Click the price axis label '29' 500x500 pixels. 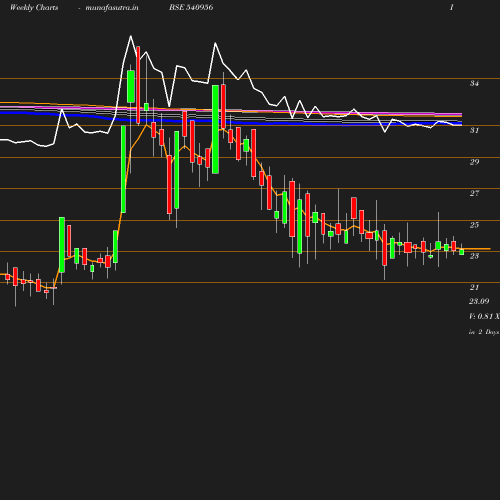[474, 162]
